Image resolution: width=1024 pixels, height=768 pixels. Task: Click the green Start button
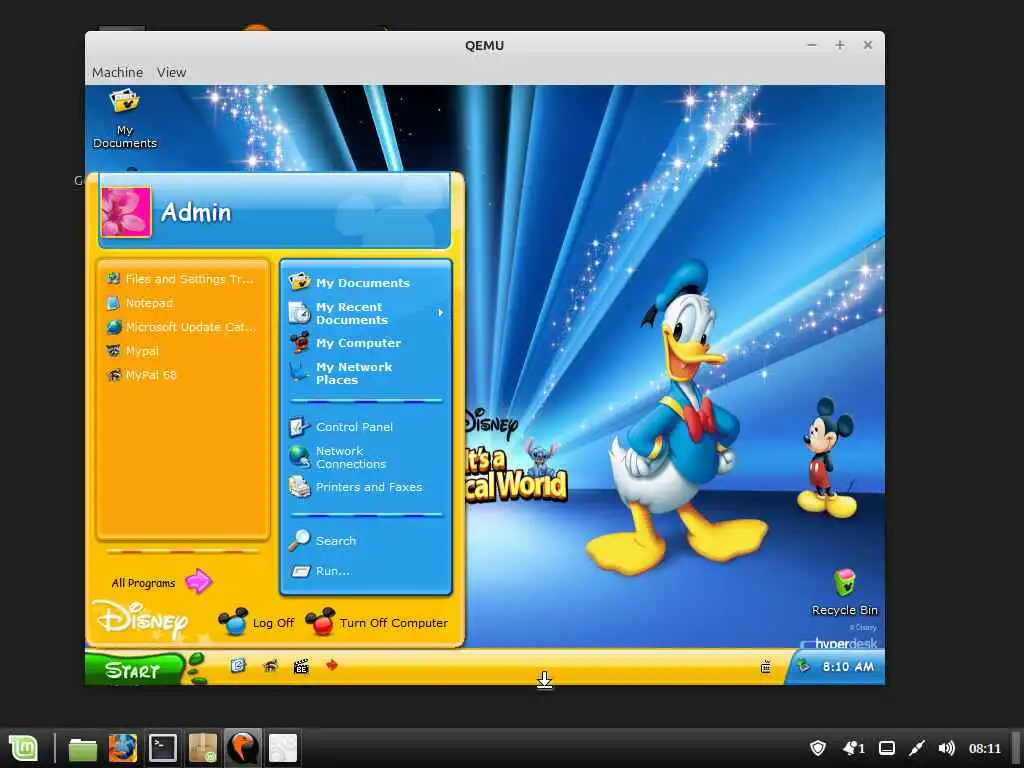[135, 669]
